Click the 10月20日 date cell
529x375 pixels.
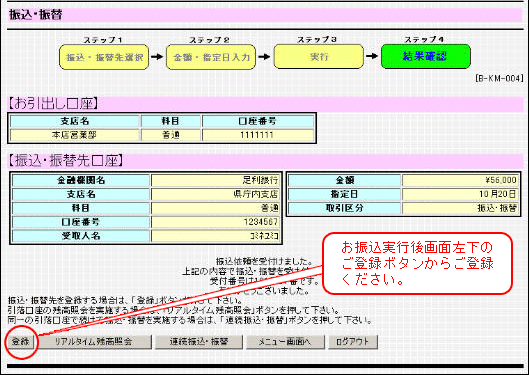[460, 194]
